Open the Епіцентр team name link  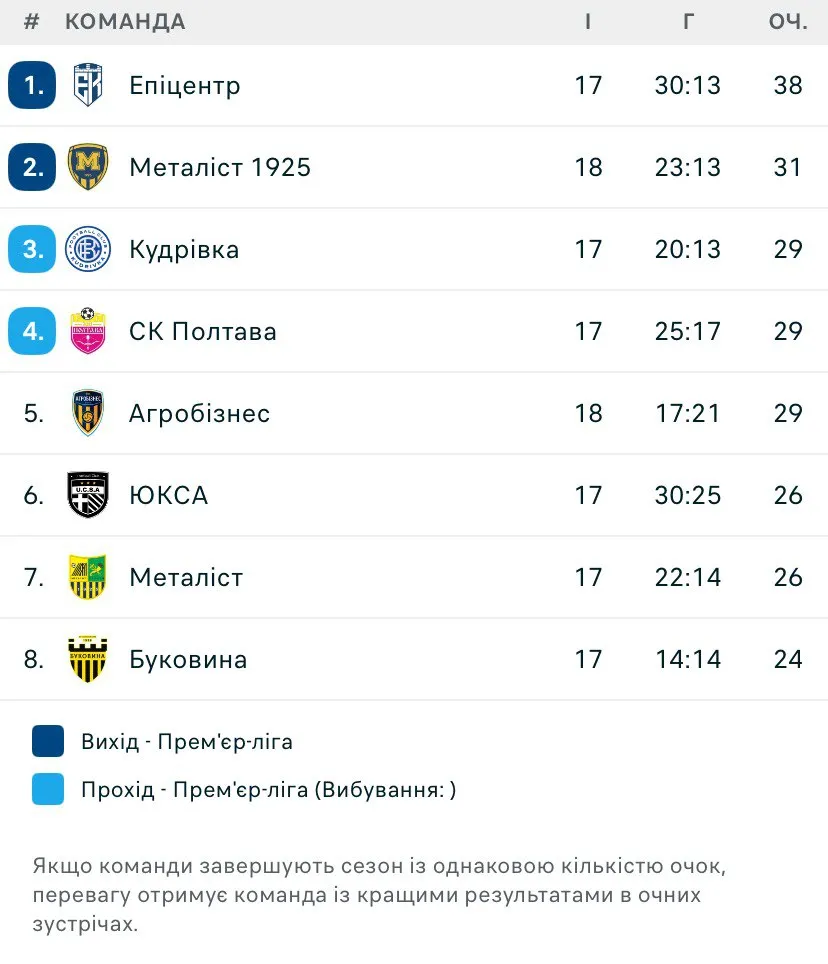[x=185, y=85]
